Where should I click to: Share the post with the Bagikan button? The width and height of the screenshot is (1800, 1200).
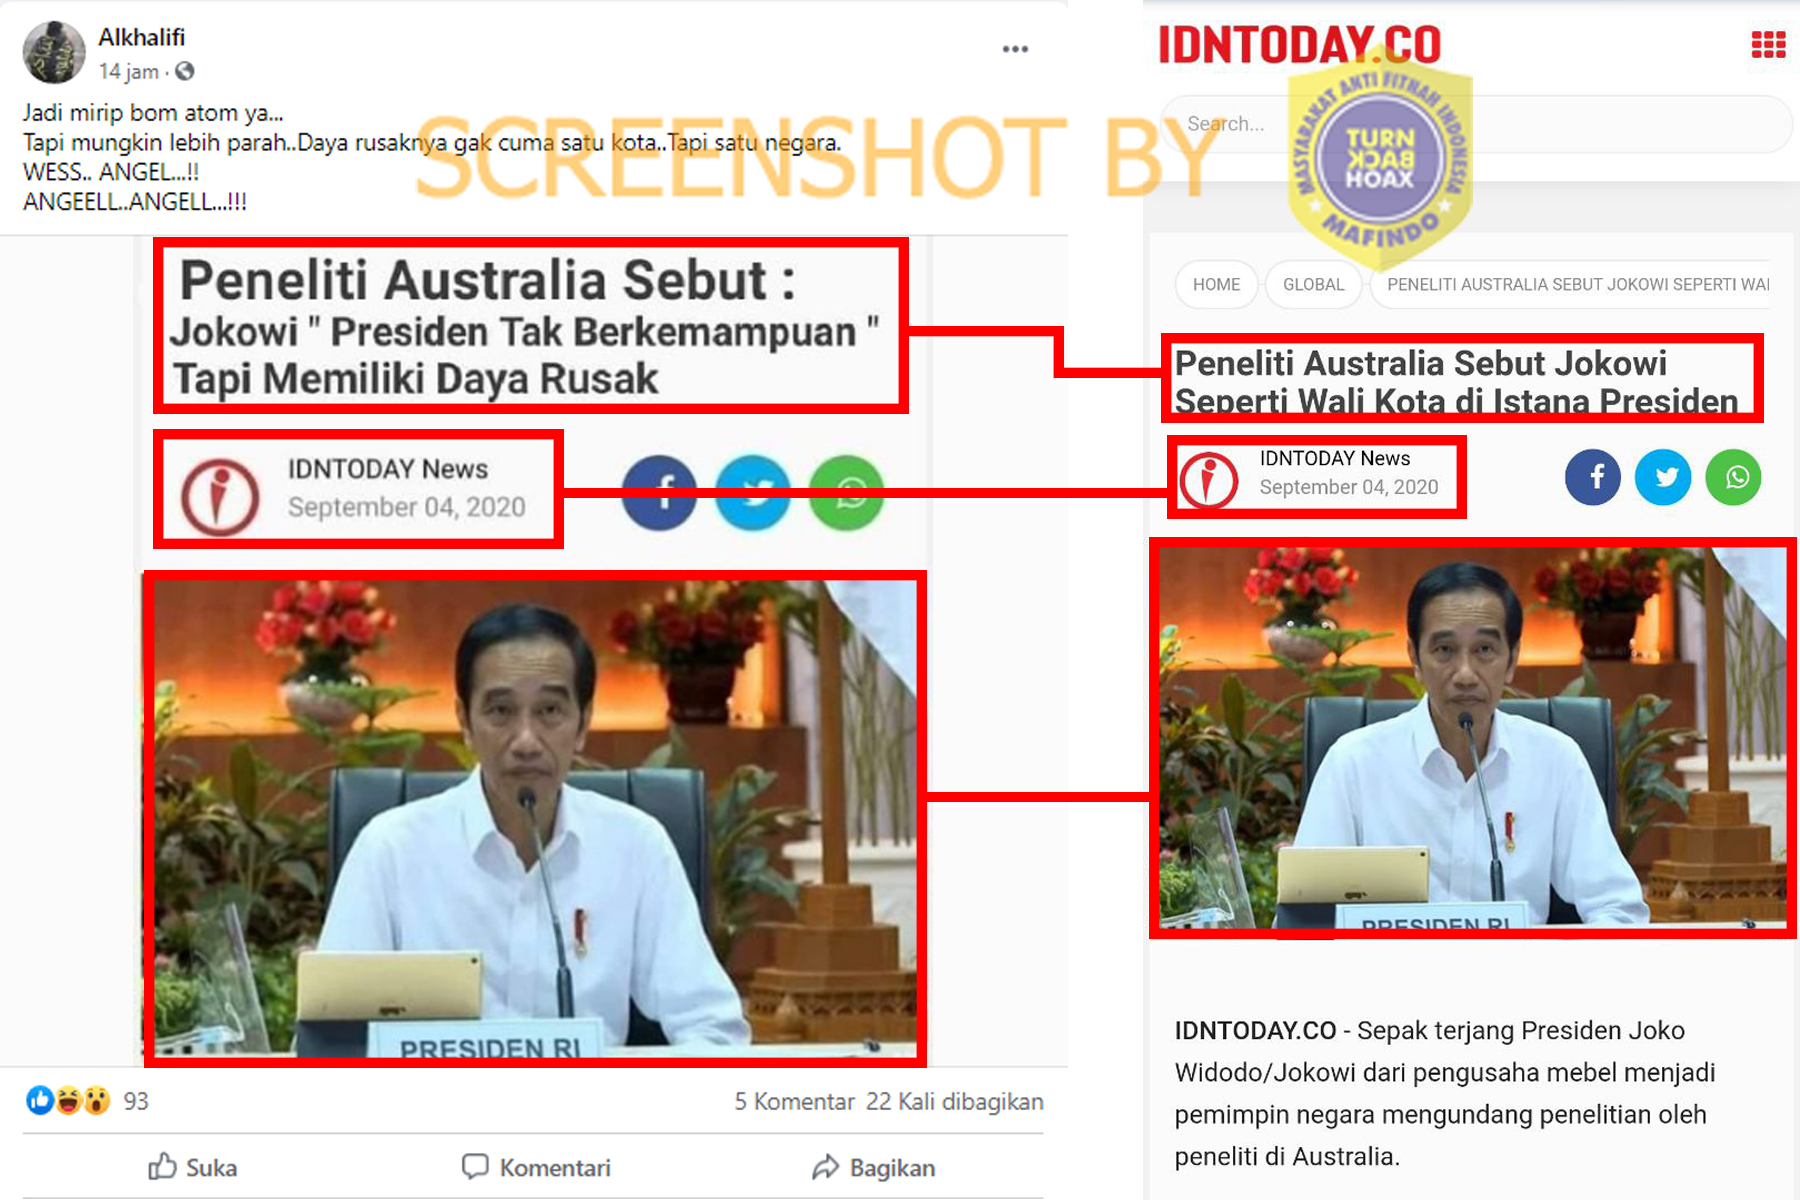873,1167
